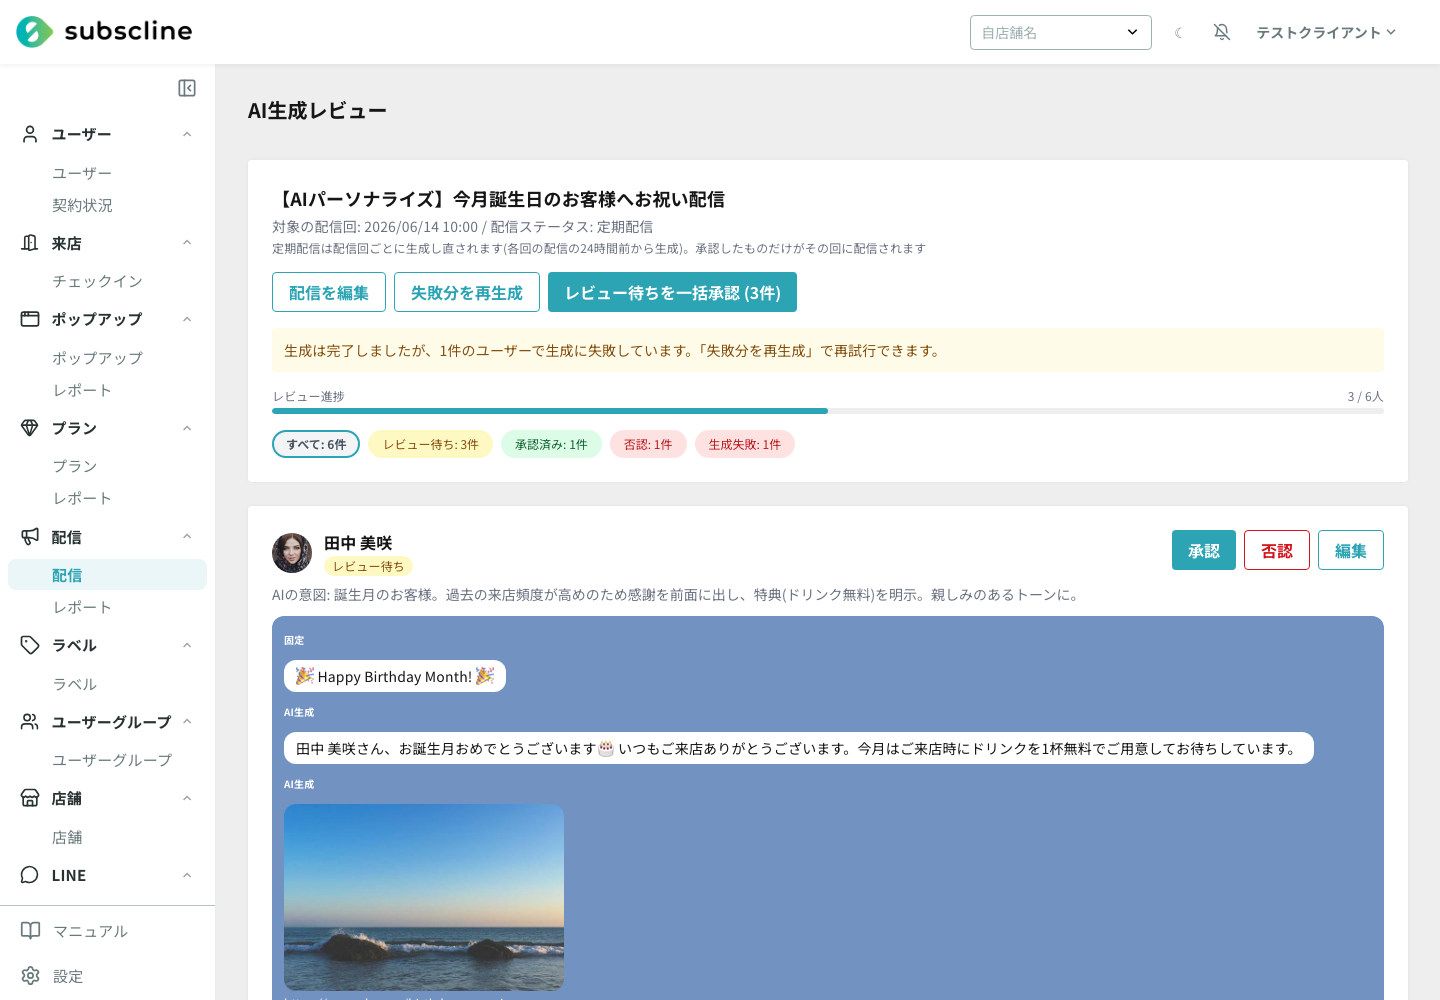This screenshot has width=1440, height=1000.
Task: Click 配信を編集 button
Action: [x=329, y=292]
